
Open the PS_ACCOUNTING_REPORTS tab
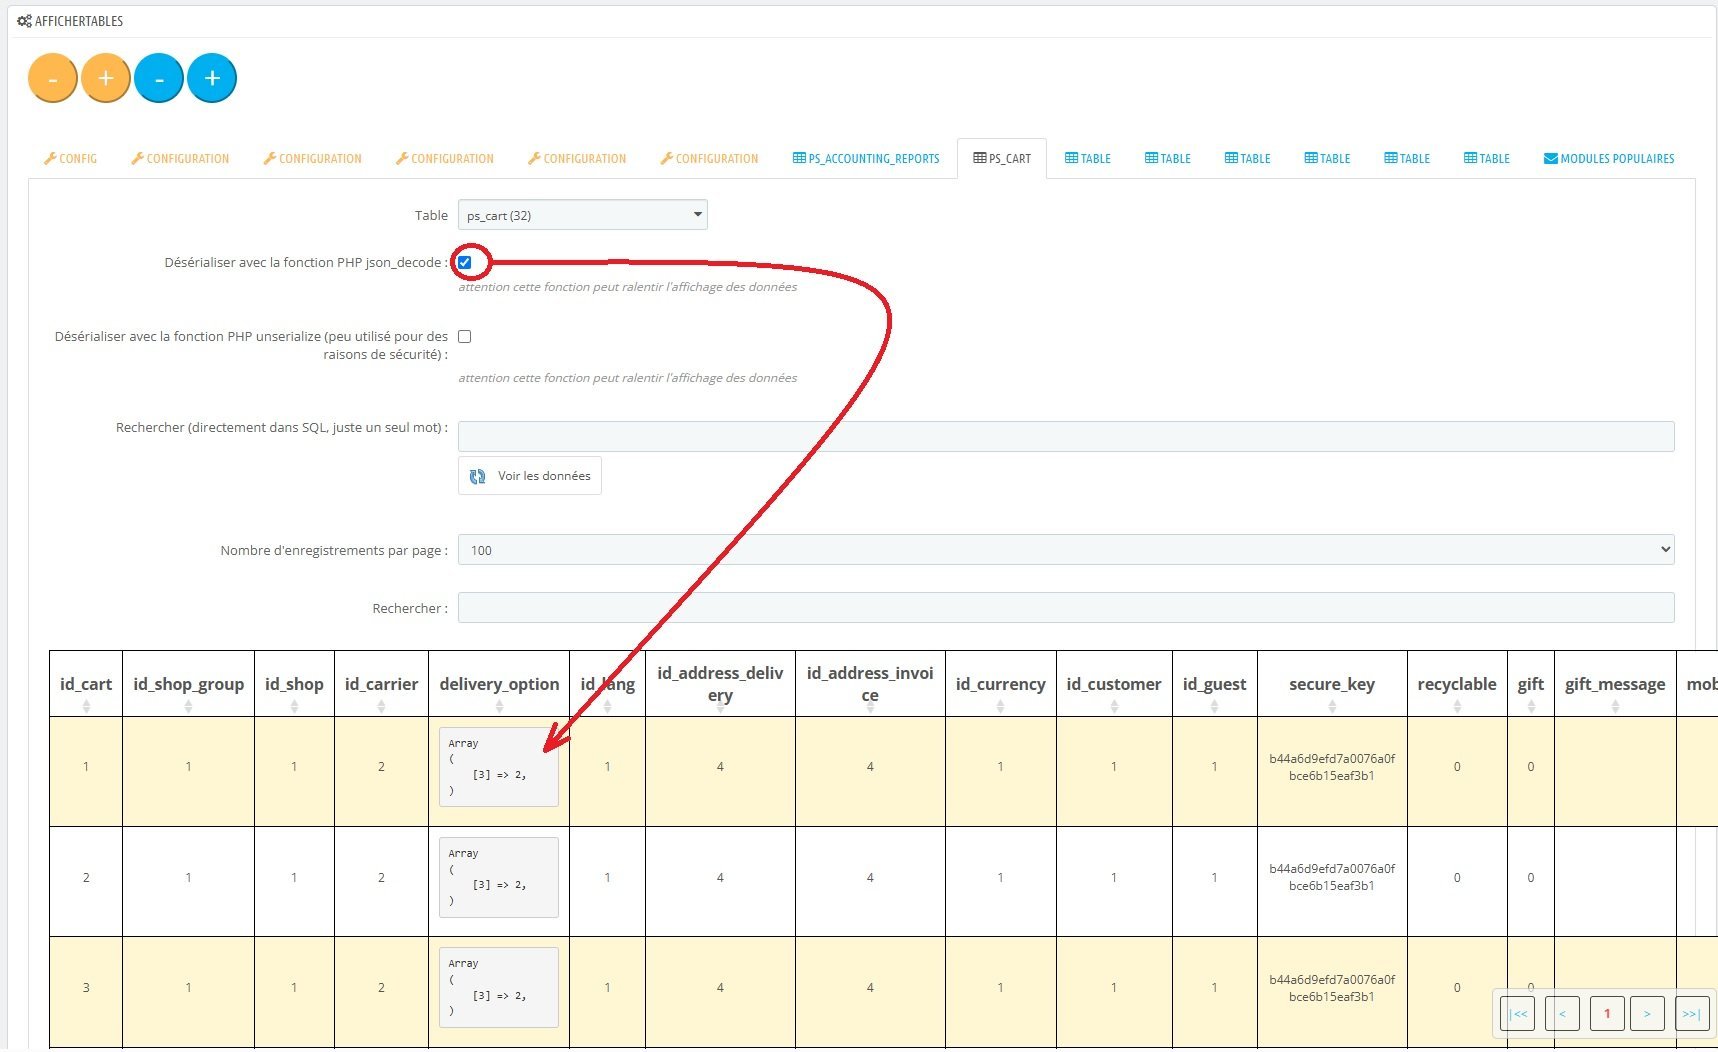[866, 159]
